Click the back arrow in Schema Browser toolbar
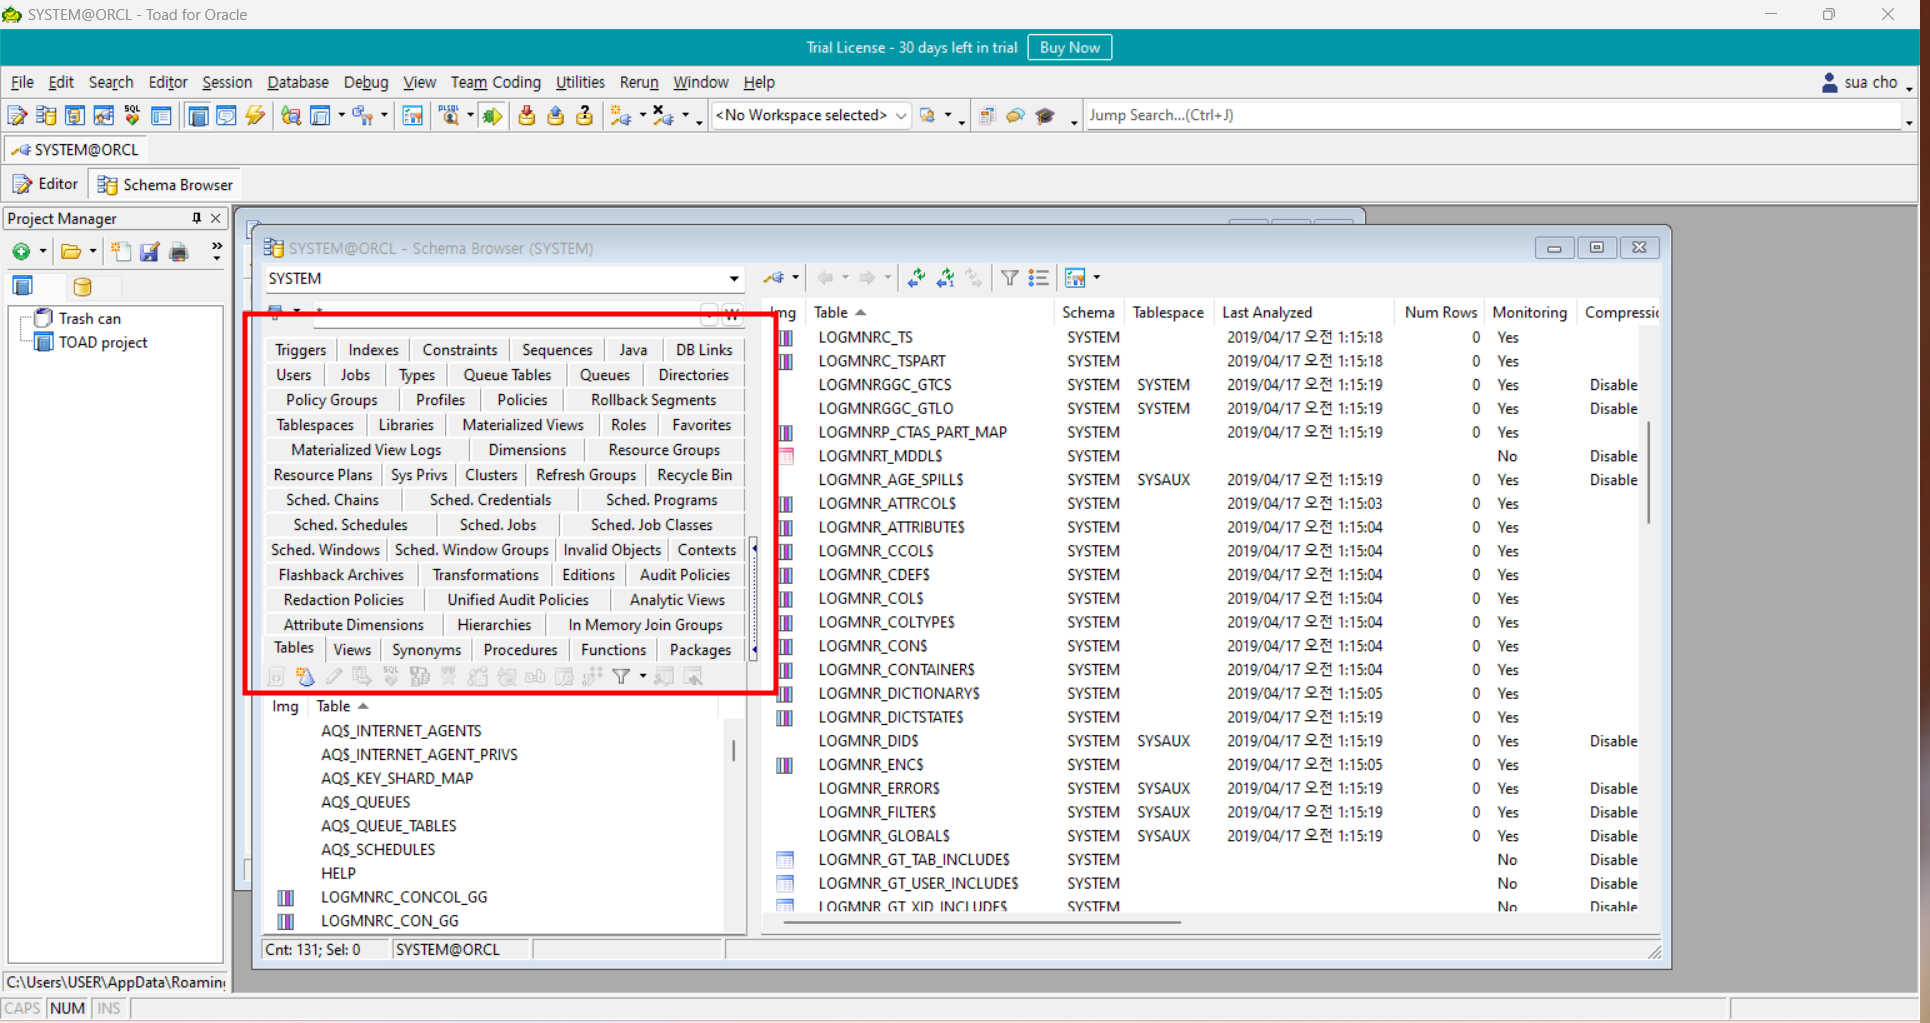This screenshot has height=1023, width=1930. [x=825, y=278]
